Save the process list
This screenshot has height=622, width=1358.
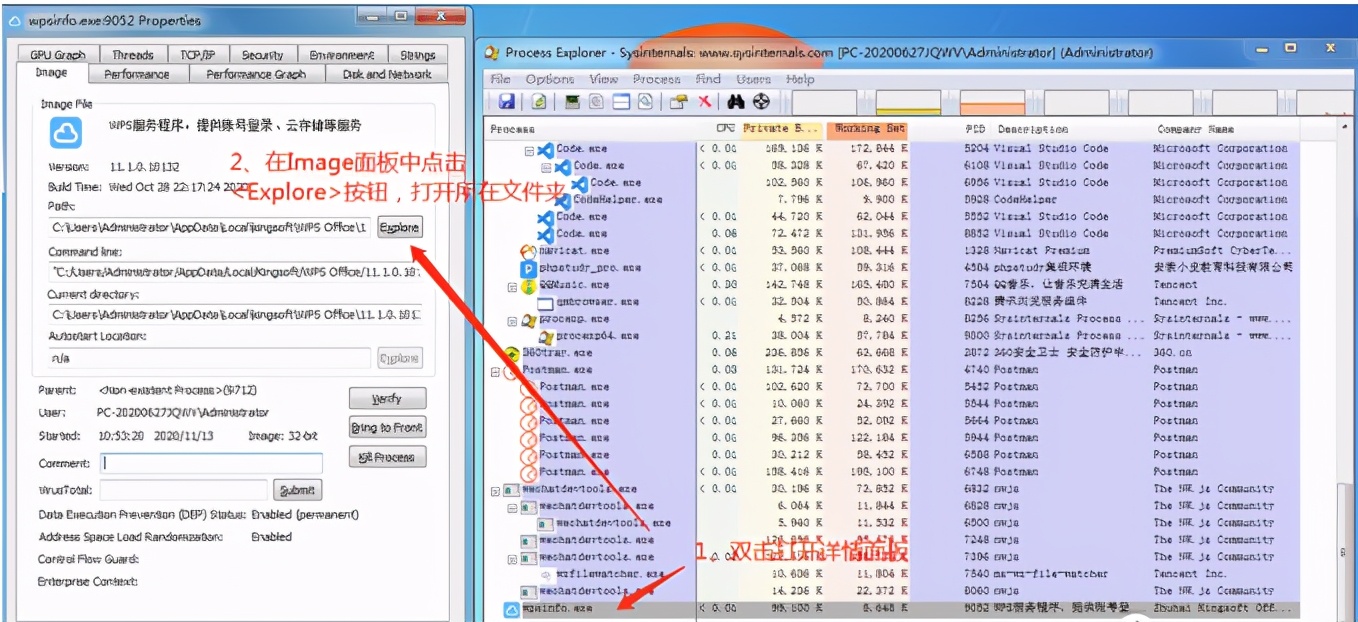point(508,101)
